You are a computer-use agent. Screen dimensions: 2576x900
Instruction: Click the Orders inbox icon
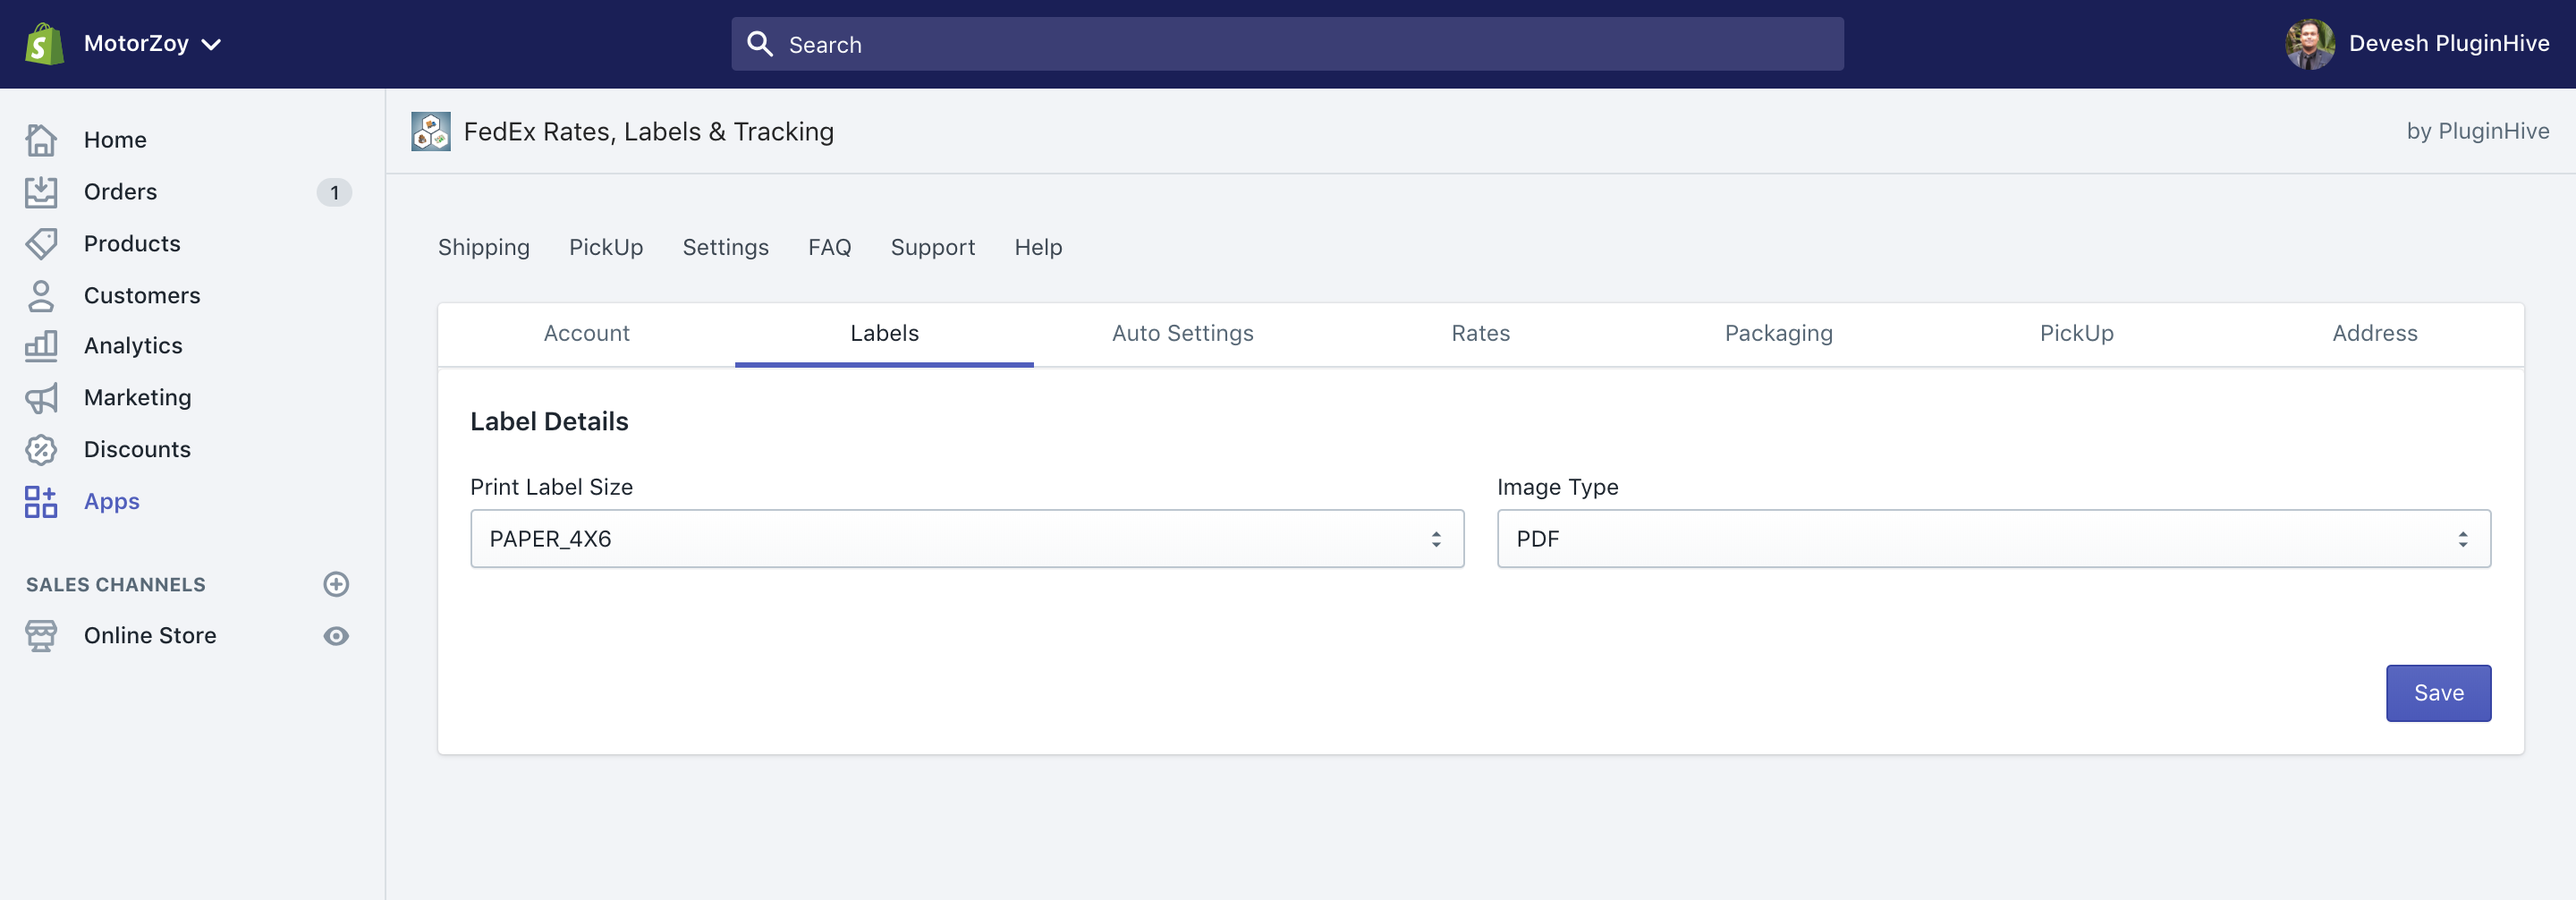coord(41,192)
